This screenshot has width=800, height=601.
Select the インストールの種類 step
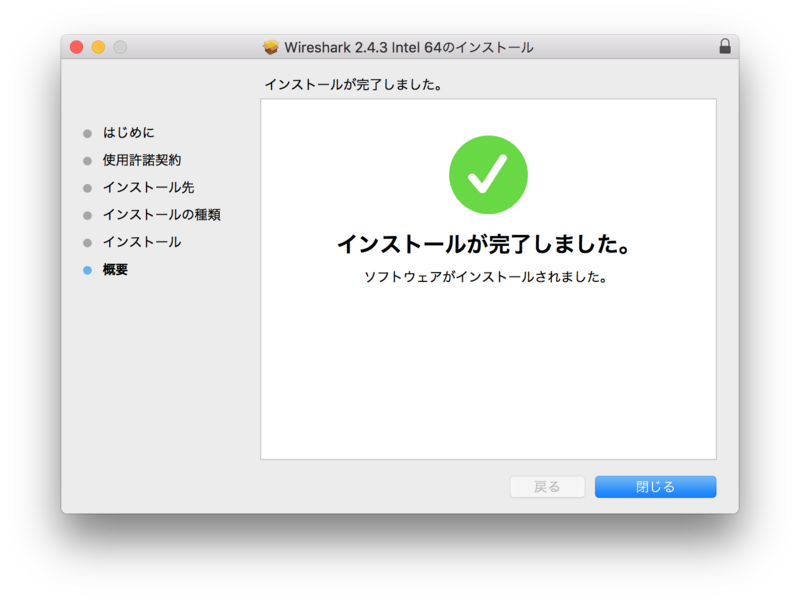coord(162,215)
